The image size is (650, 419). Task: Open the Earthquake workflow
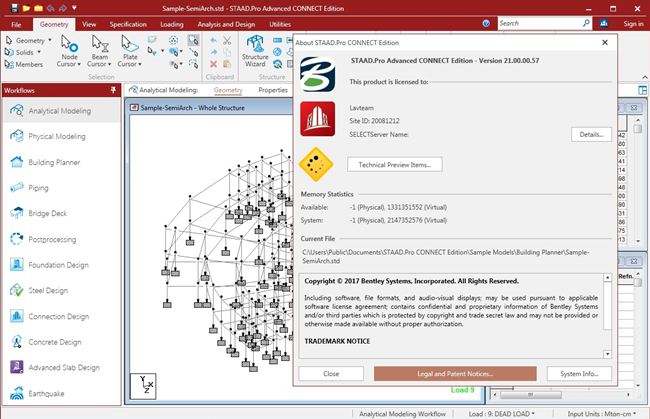tap(61, 393)
